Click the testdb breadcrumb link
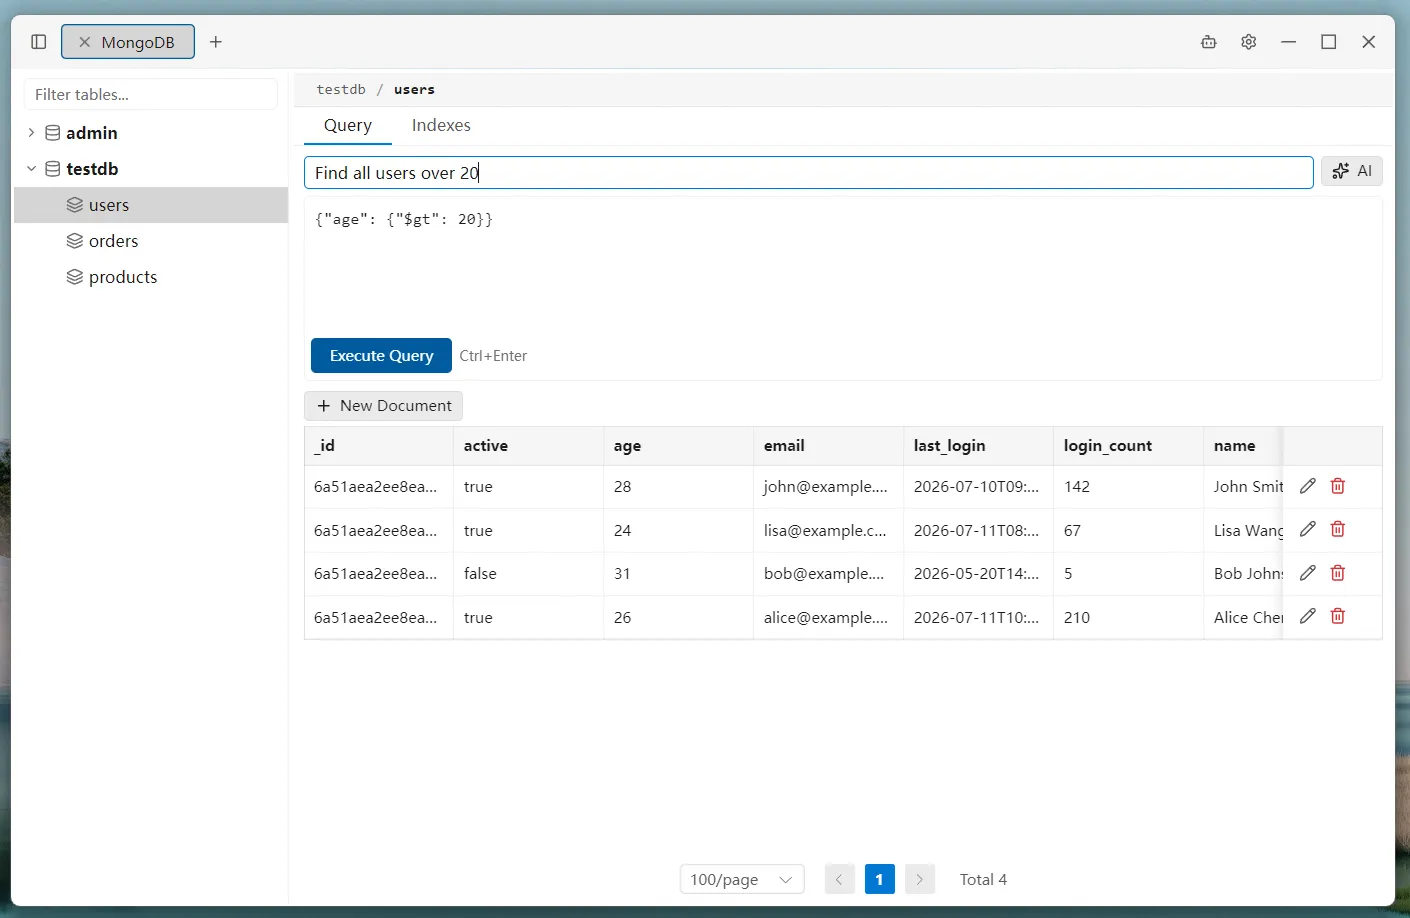 (x=341, y=89)
